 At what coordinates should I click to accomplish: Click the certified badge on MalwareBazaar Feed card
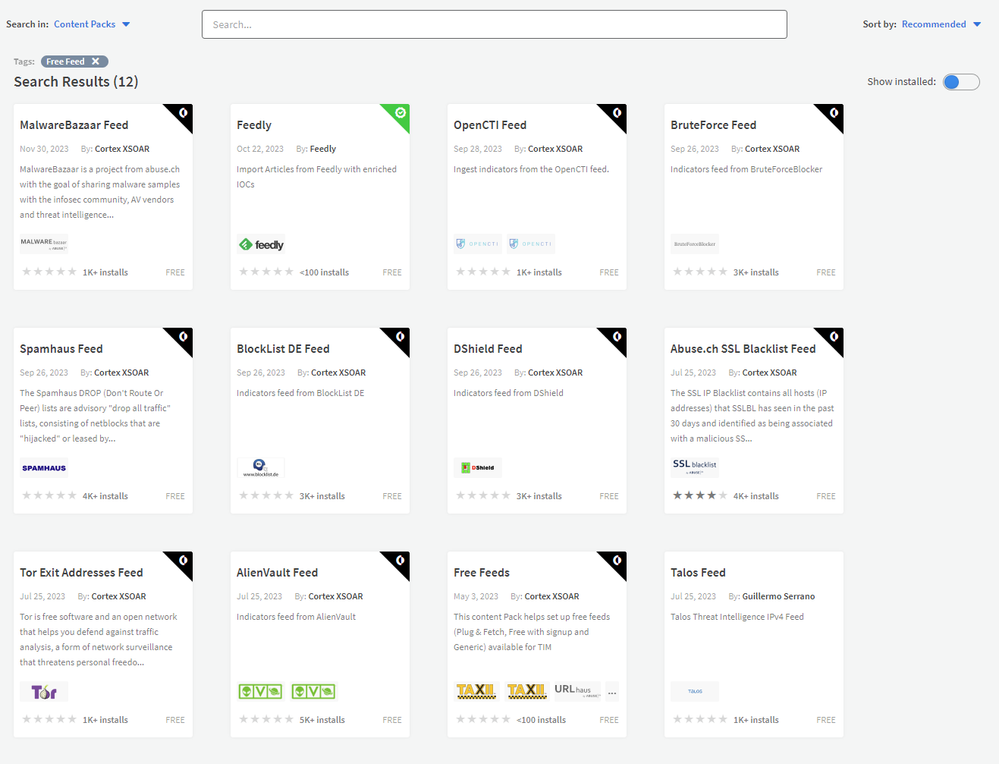[183, 113]
